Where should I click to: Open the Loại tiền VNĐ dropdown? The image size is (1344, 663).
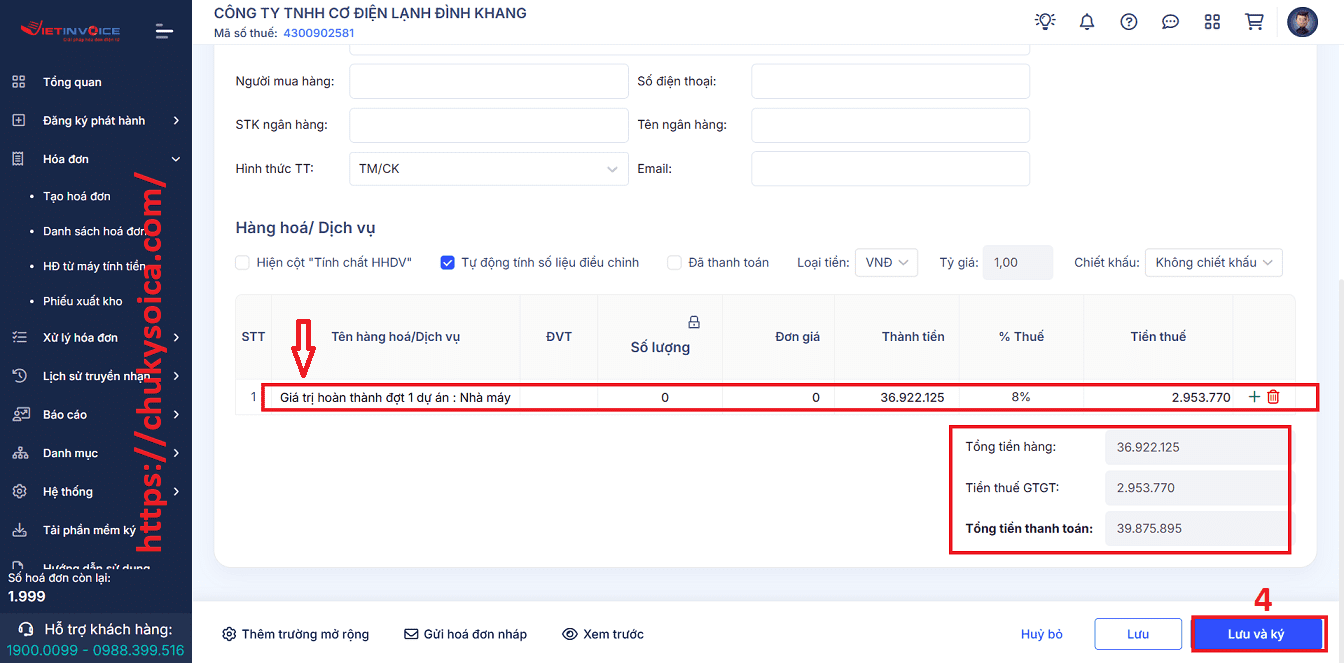point(886,262)
